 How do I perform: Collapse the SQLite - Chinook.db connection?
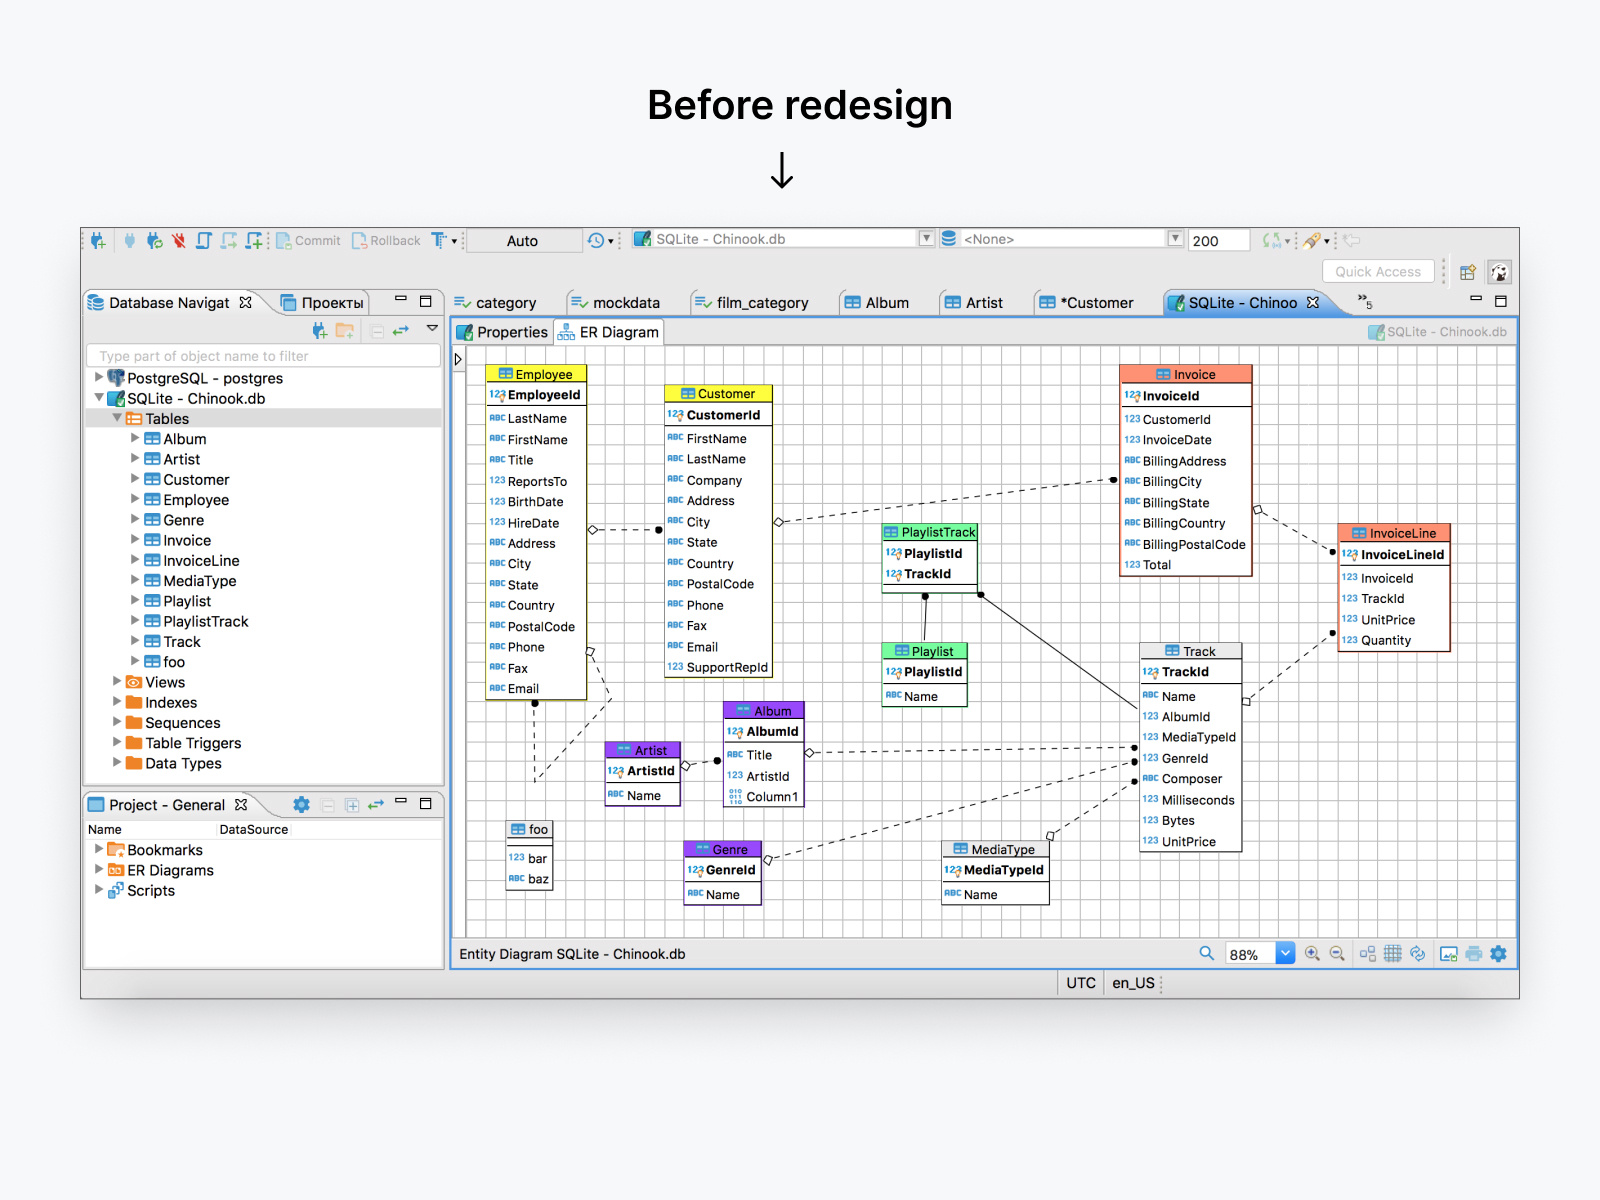tap(99, 398)
